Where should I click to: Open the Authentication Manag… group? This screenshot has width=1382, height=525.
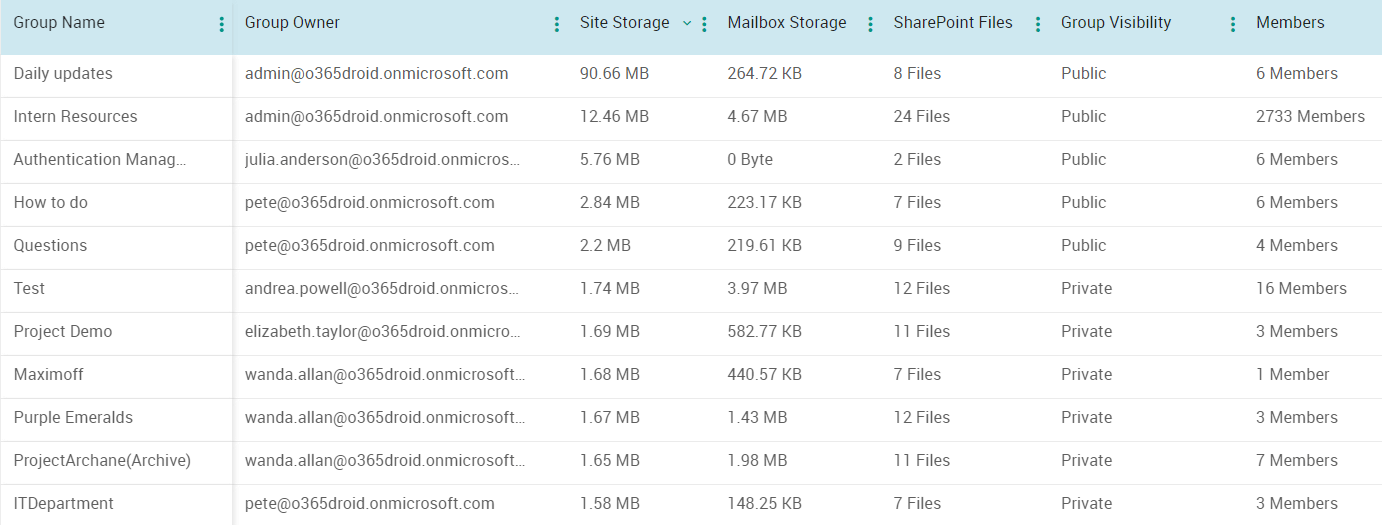(100, 160)
